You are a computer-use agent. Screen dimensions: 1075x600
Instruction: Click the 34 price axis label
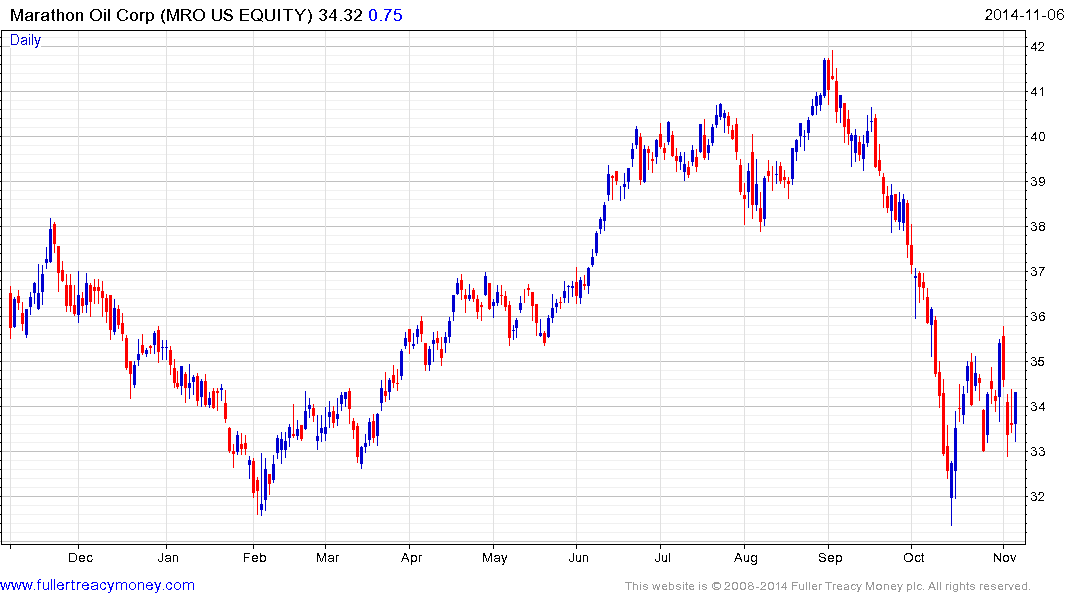pyautogui.click(x=1037, y=407)
